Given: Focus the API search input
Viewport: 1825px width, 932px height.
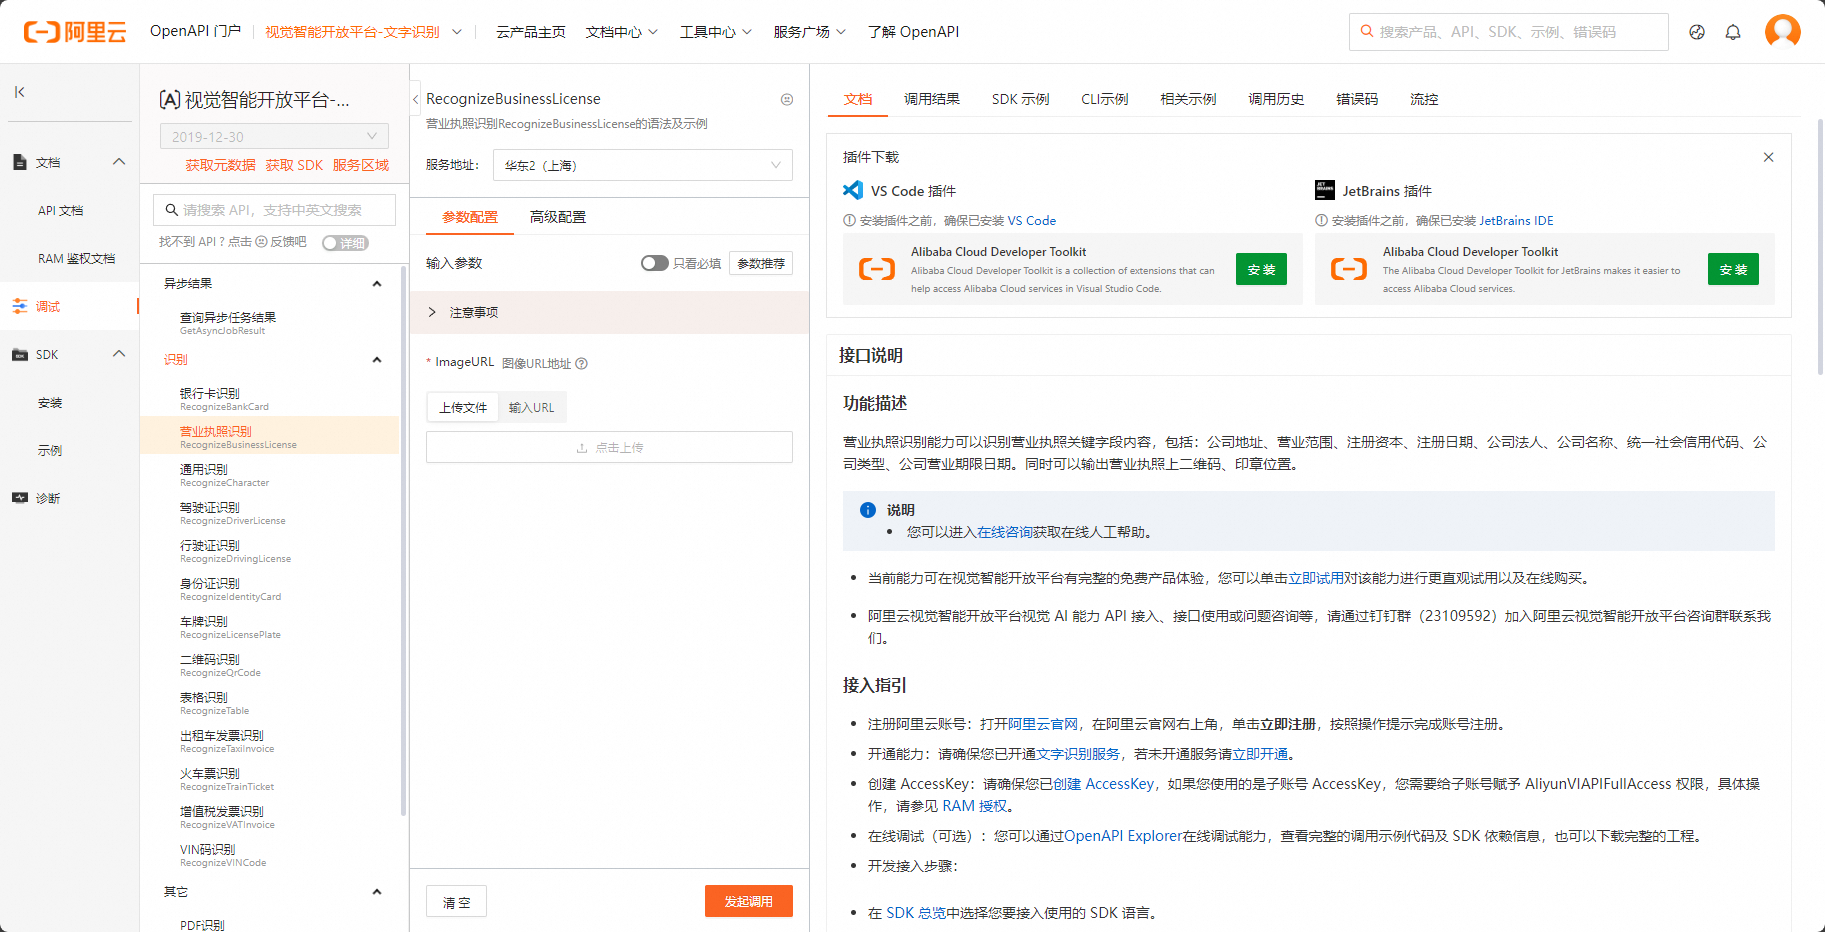Looking at the screenshot, I should tap(274, 210).
